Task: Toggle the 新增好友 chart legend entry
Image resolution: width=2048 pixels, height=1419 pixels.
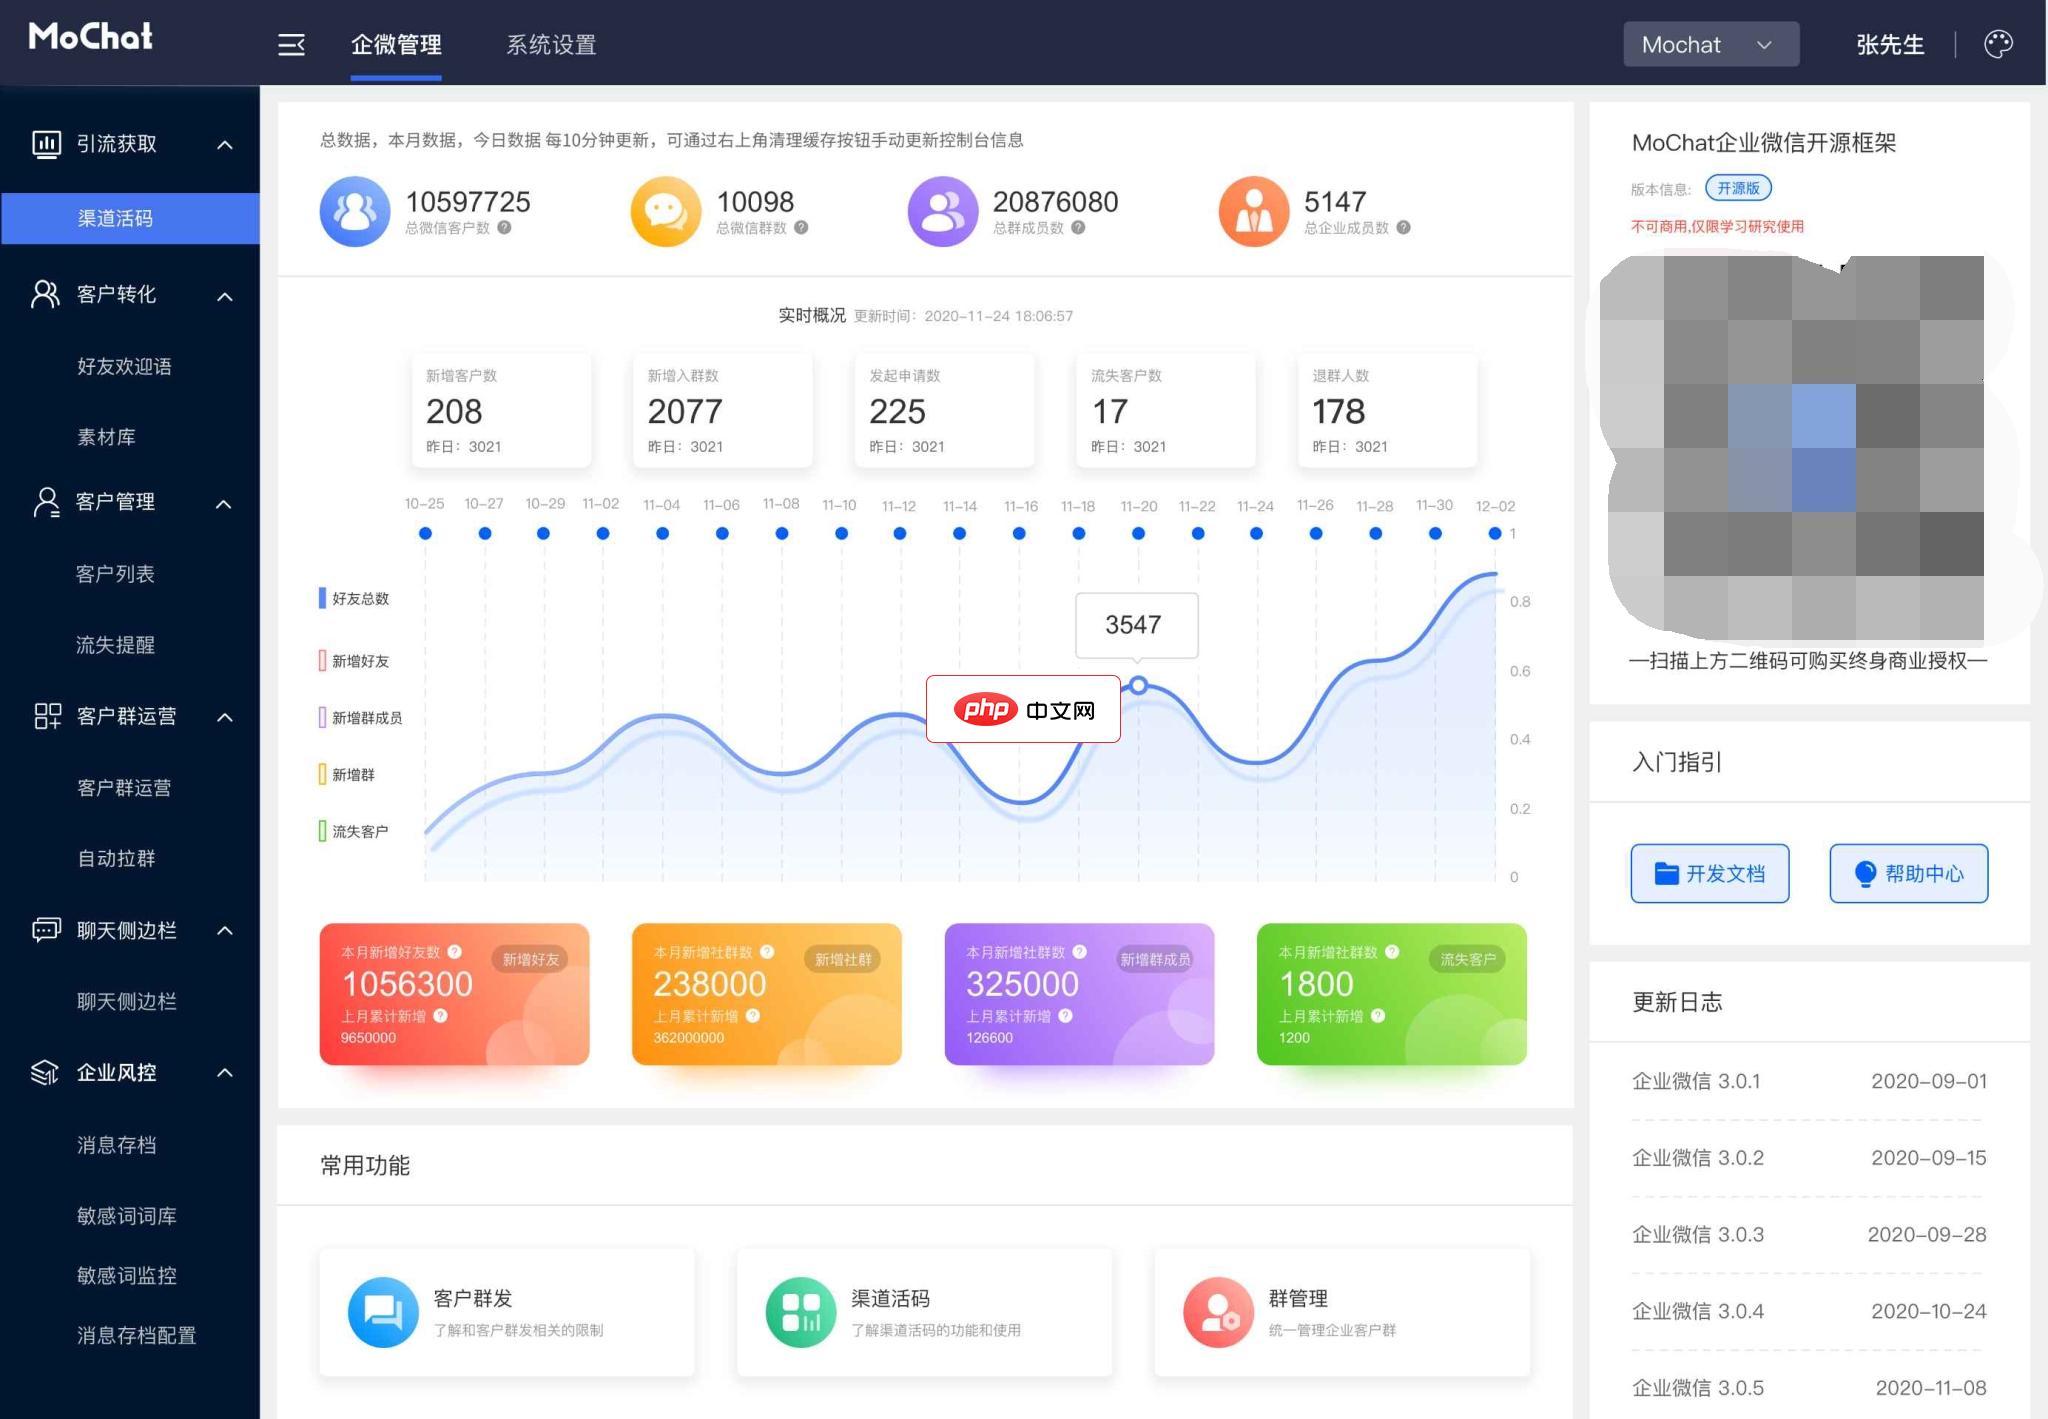Action: point(357,660)
